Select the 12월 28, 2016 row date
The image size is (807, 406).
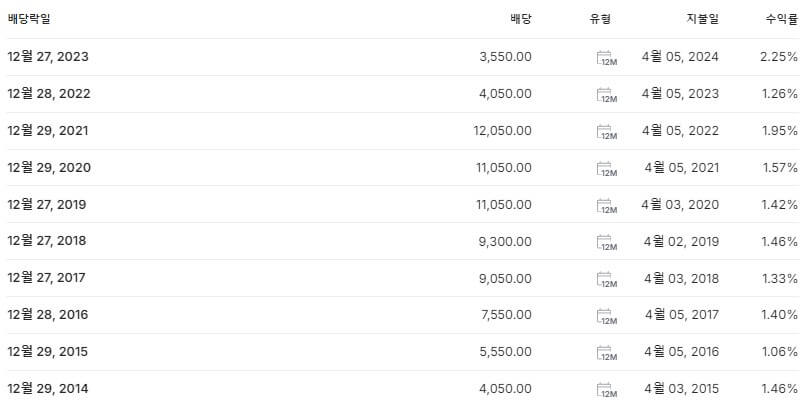pyautogui.click(x=48, y=314)
